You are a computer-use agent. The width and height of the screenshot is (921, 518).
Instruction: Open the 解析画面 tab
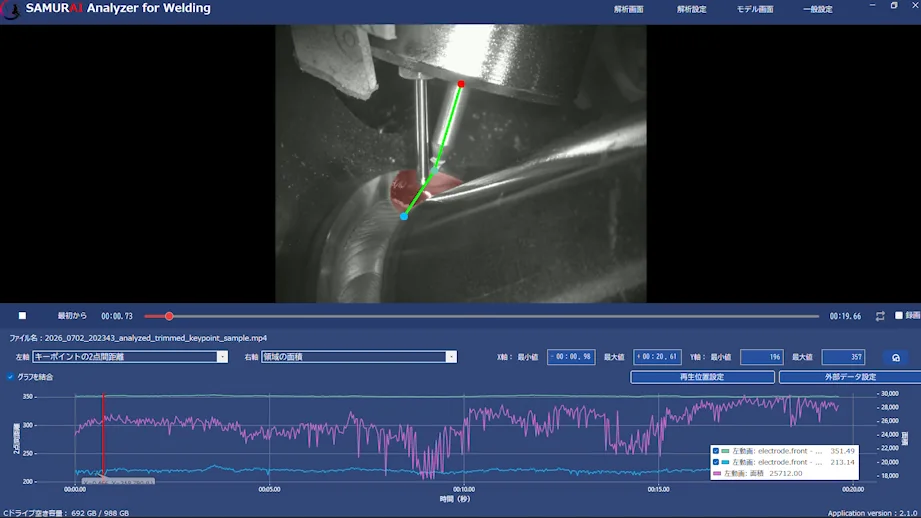tap(628, 9)
